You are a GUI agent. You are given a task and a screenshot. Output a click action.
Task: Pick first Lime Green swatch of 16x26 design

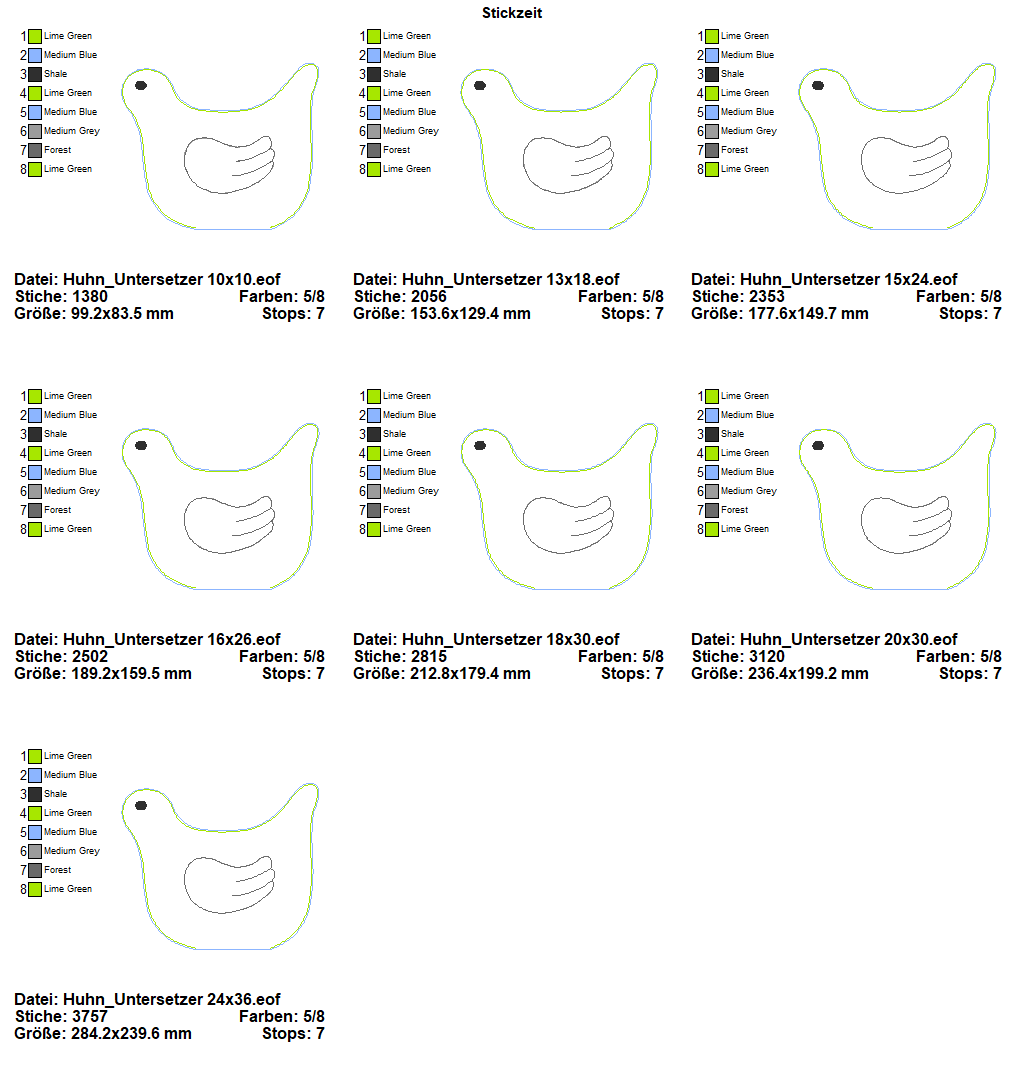(x=35, y=396)
